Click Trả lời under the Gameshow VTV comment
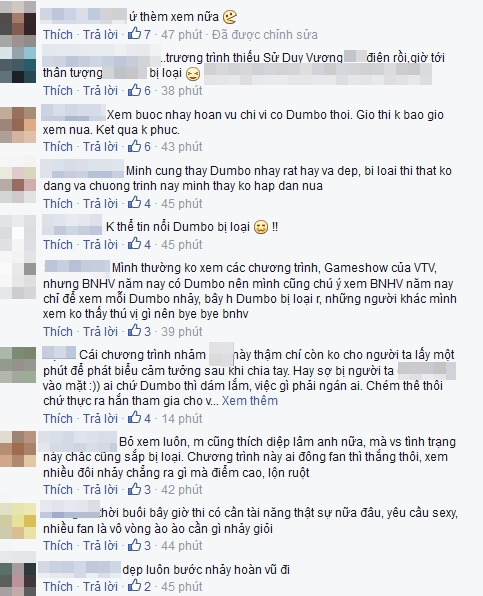The height and width of the screenshot is (596, 483). 100,331
